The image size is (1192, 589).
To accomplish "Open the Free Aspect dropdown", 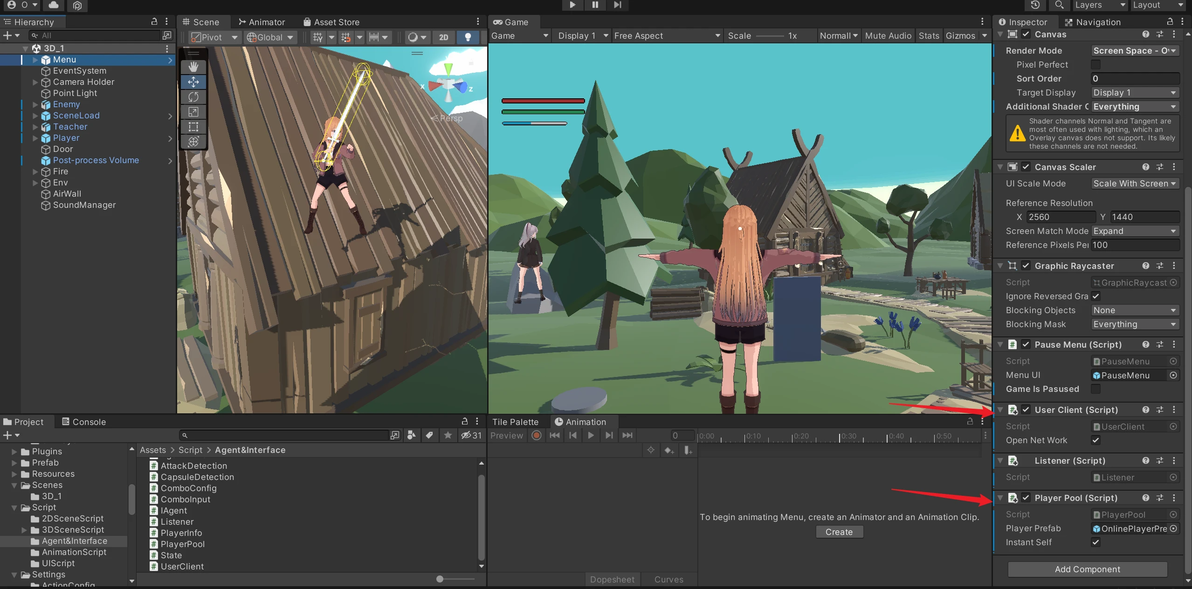I will [666, 36].
